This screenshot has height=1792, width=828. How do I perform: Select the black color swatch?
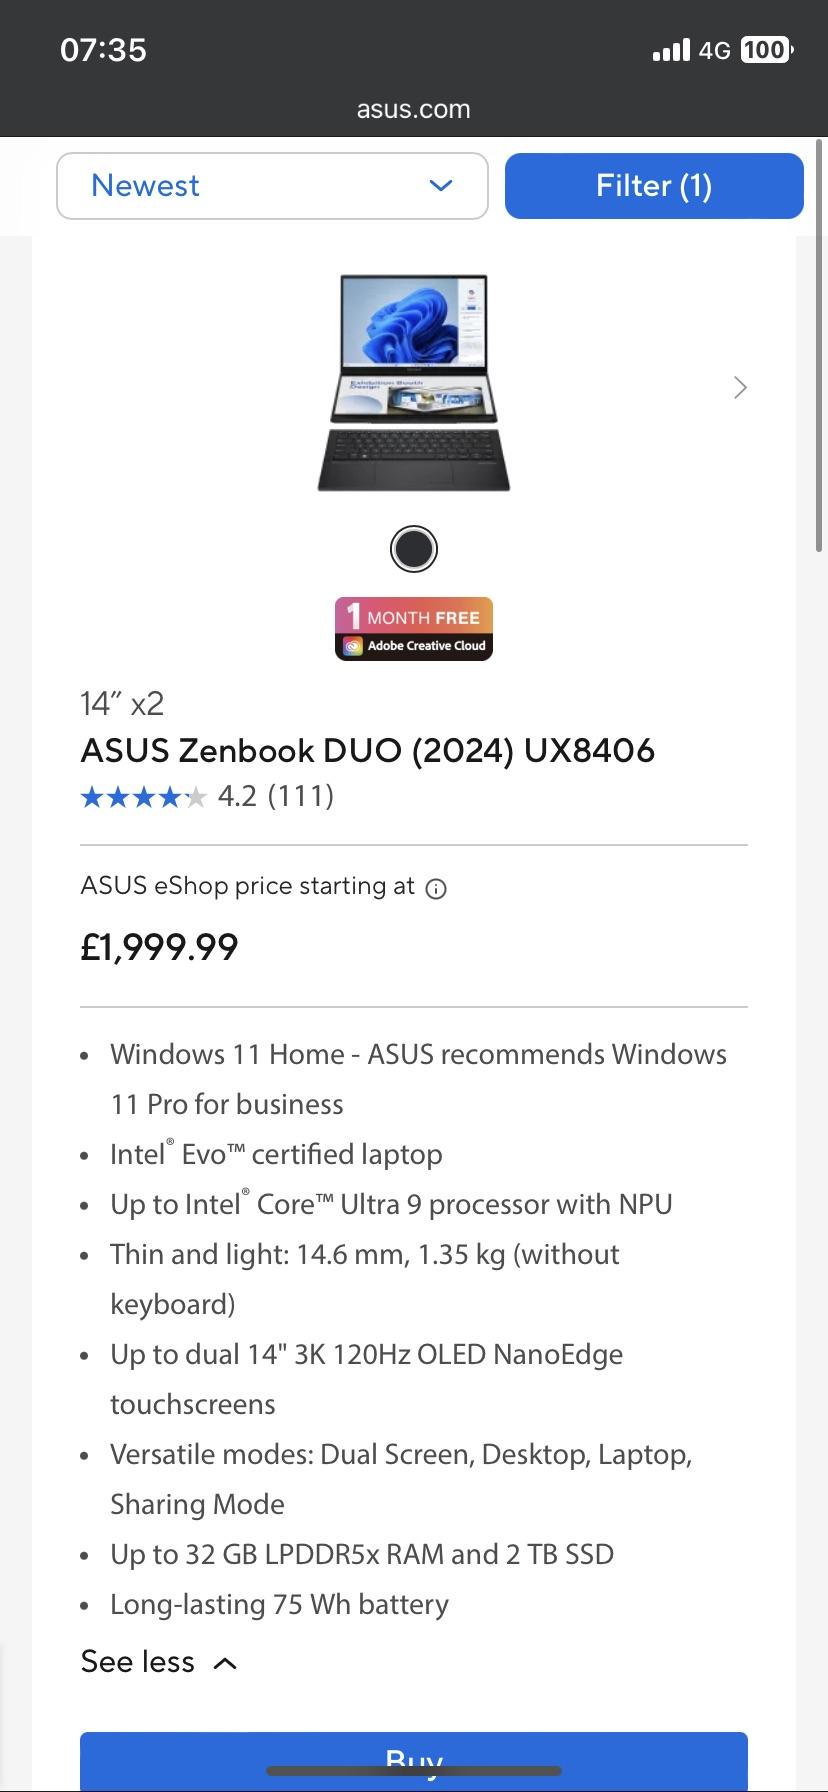click(x=414, y=549)
